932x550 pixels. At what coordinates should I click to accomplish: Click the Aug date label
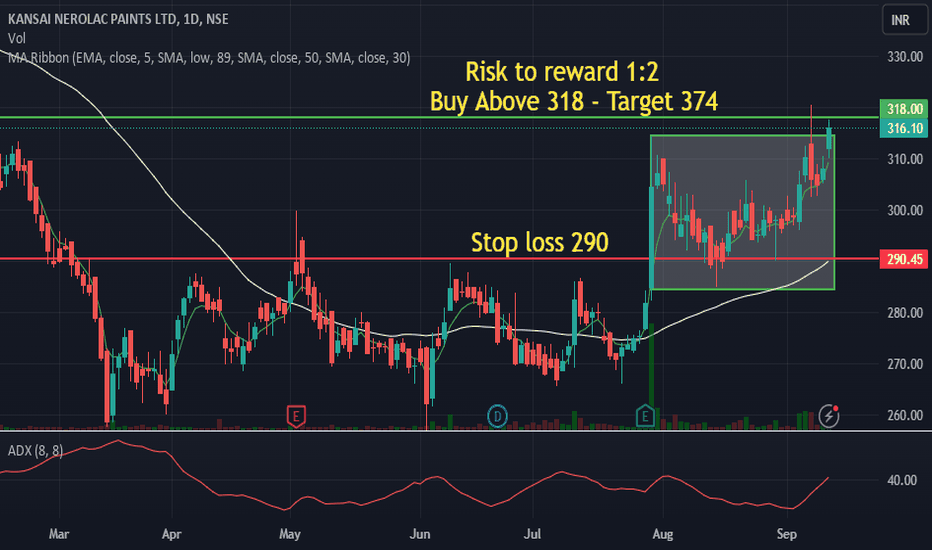(x=663, y=534)
